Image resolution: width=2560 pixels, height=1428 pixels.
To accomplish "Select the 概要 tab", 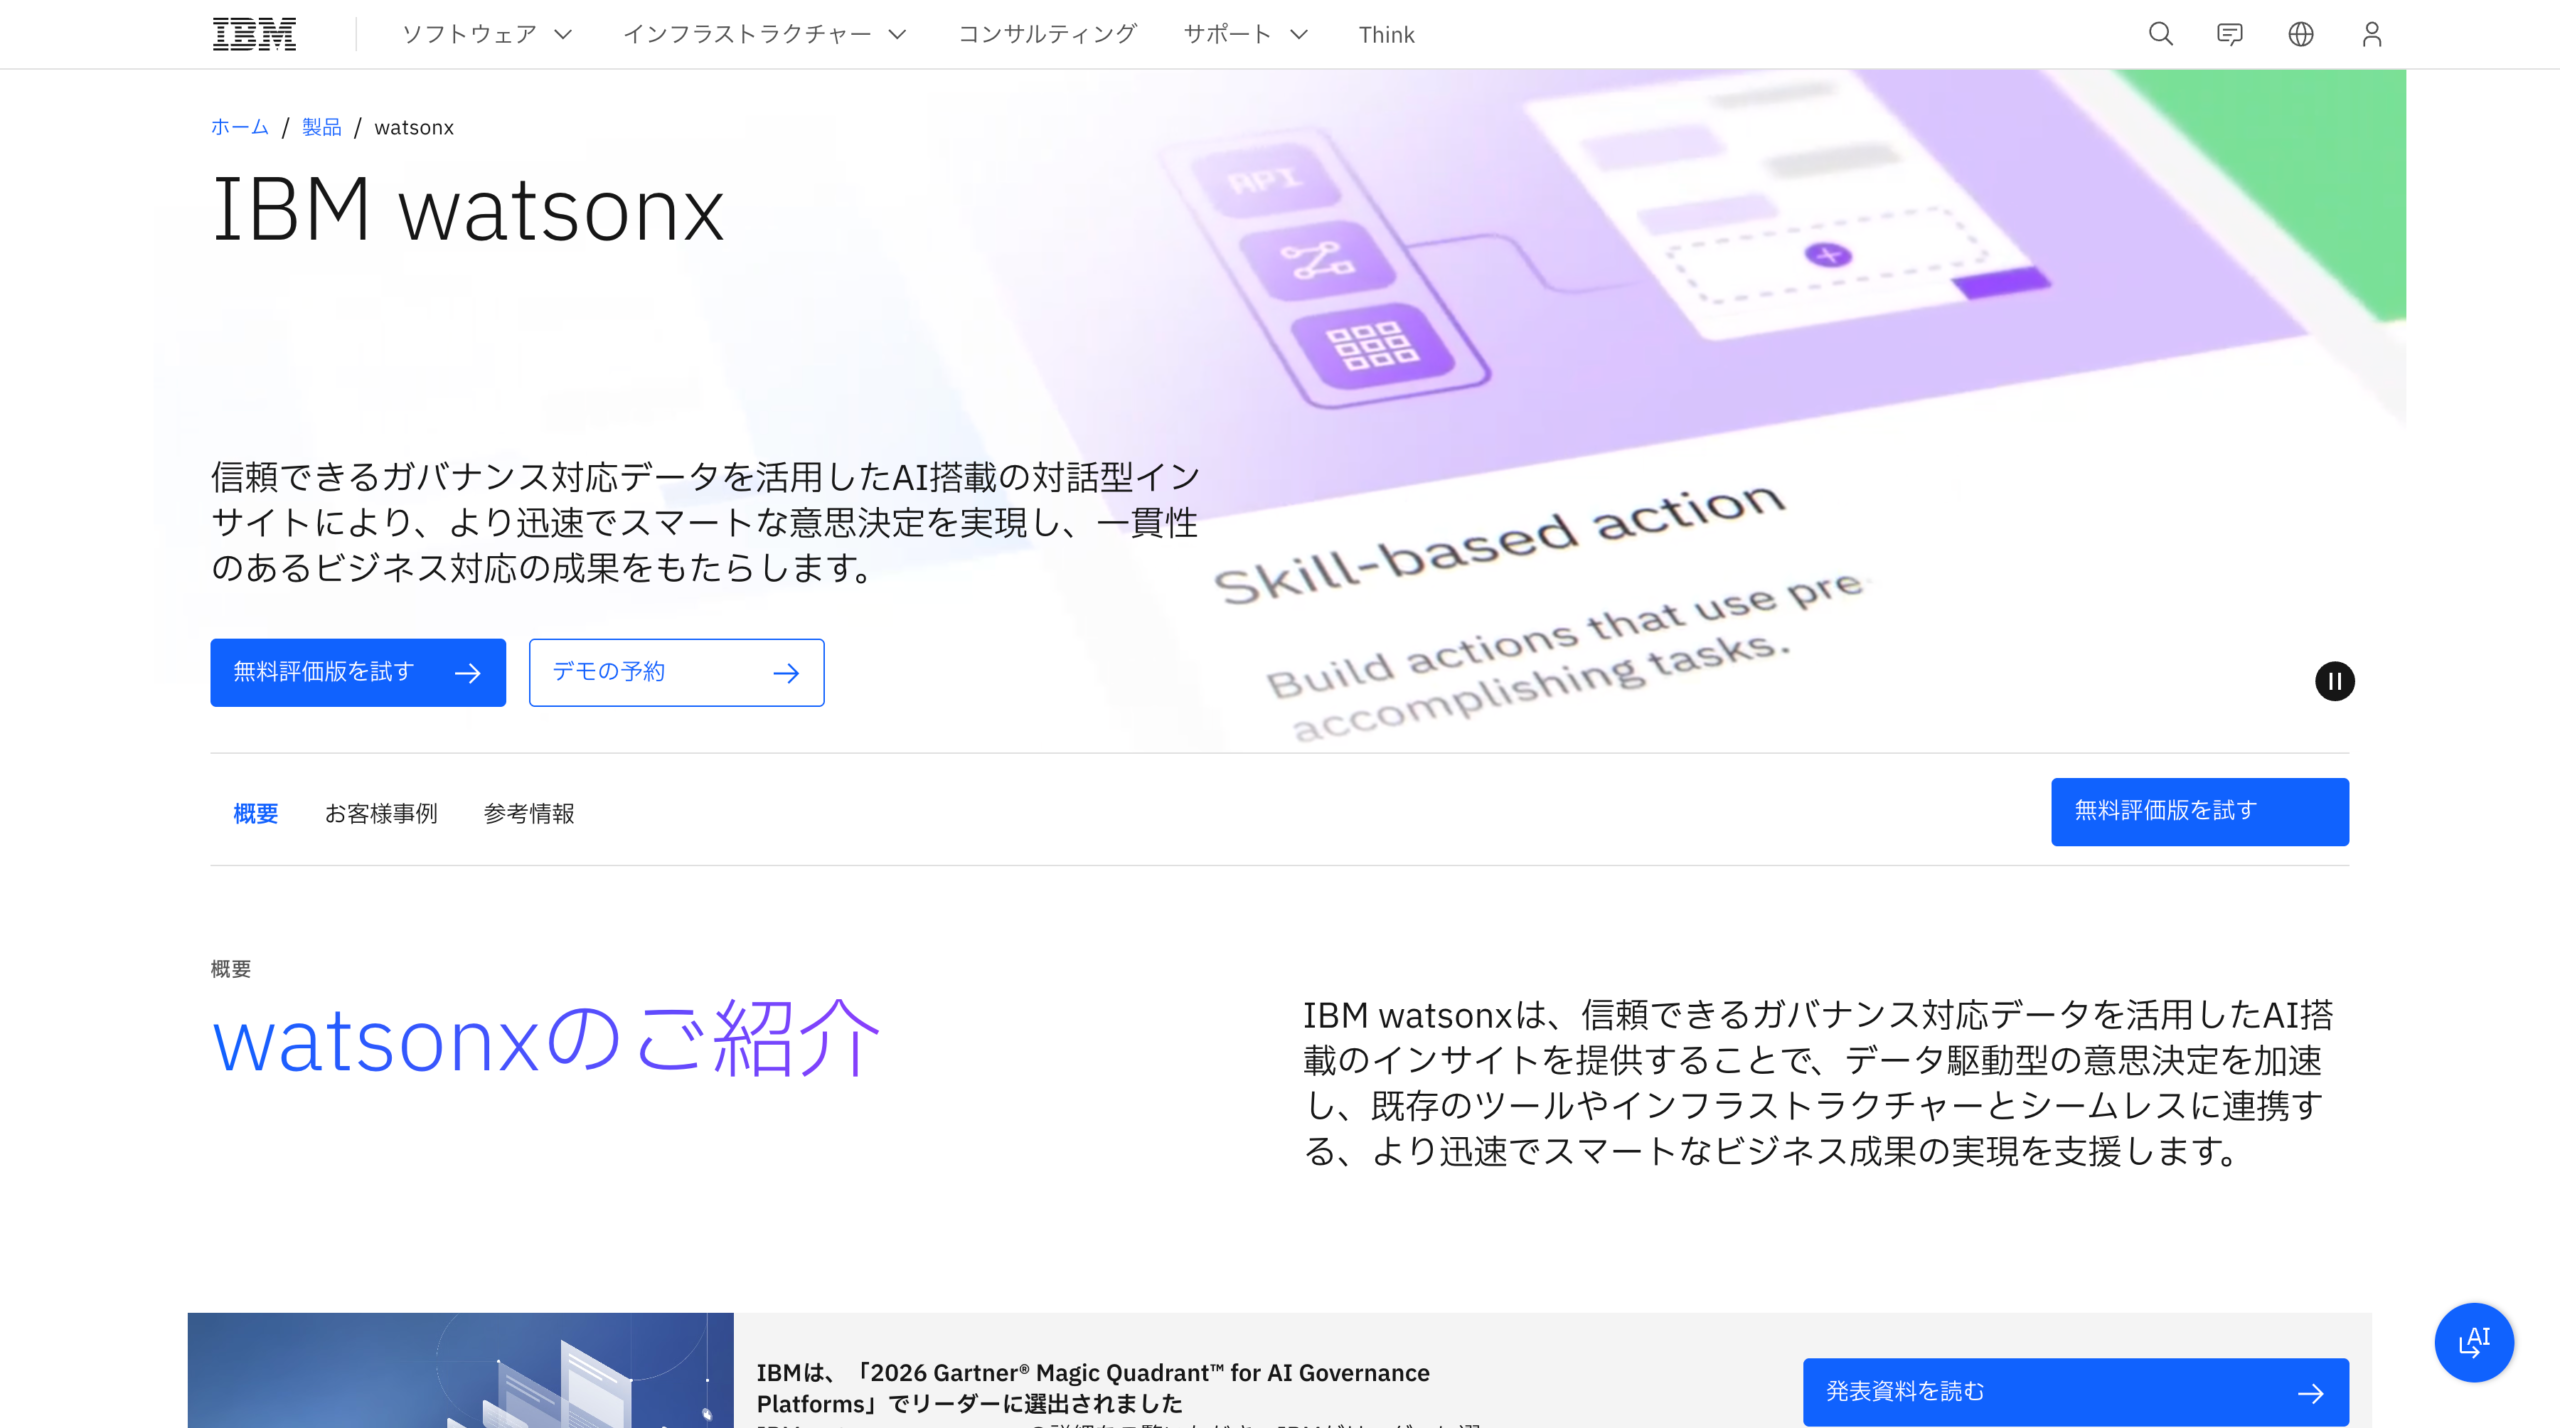I will pos(256,813).
